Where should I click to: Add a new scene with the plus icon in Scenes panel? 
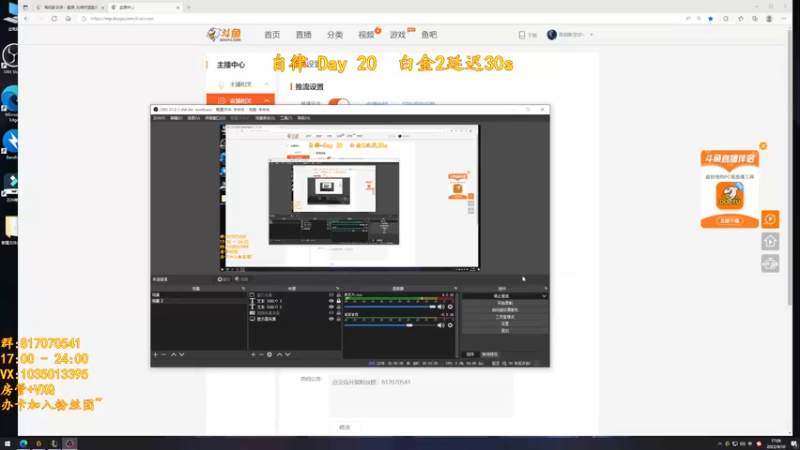pos(156,354)
